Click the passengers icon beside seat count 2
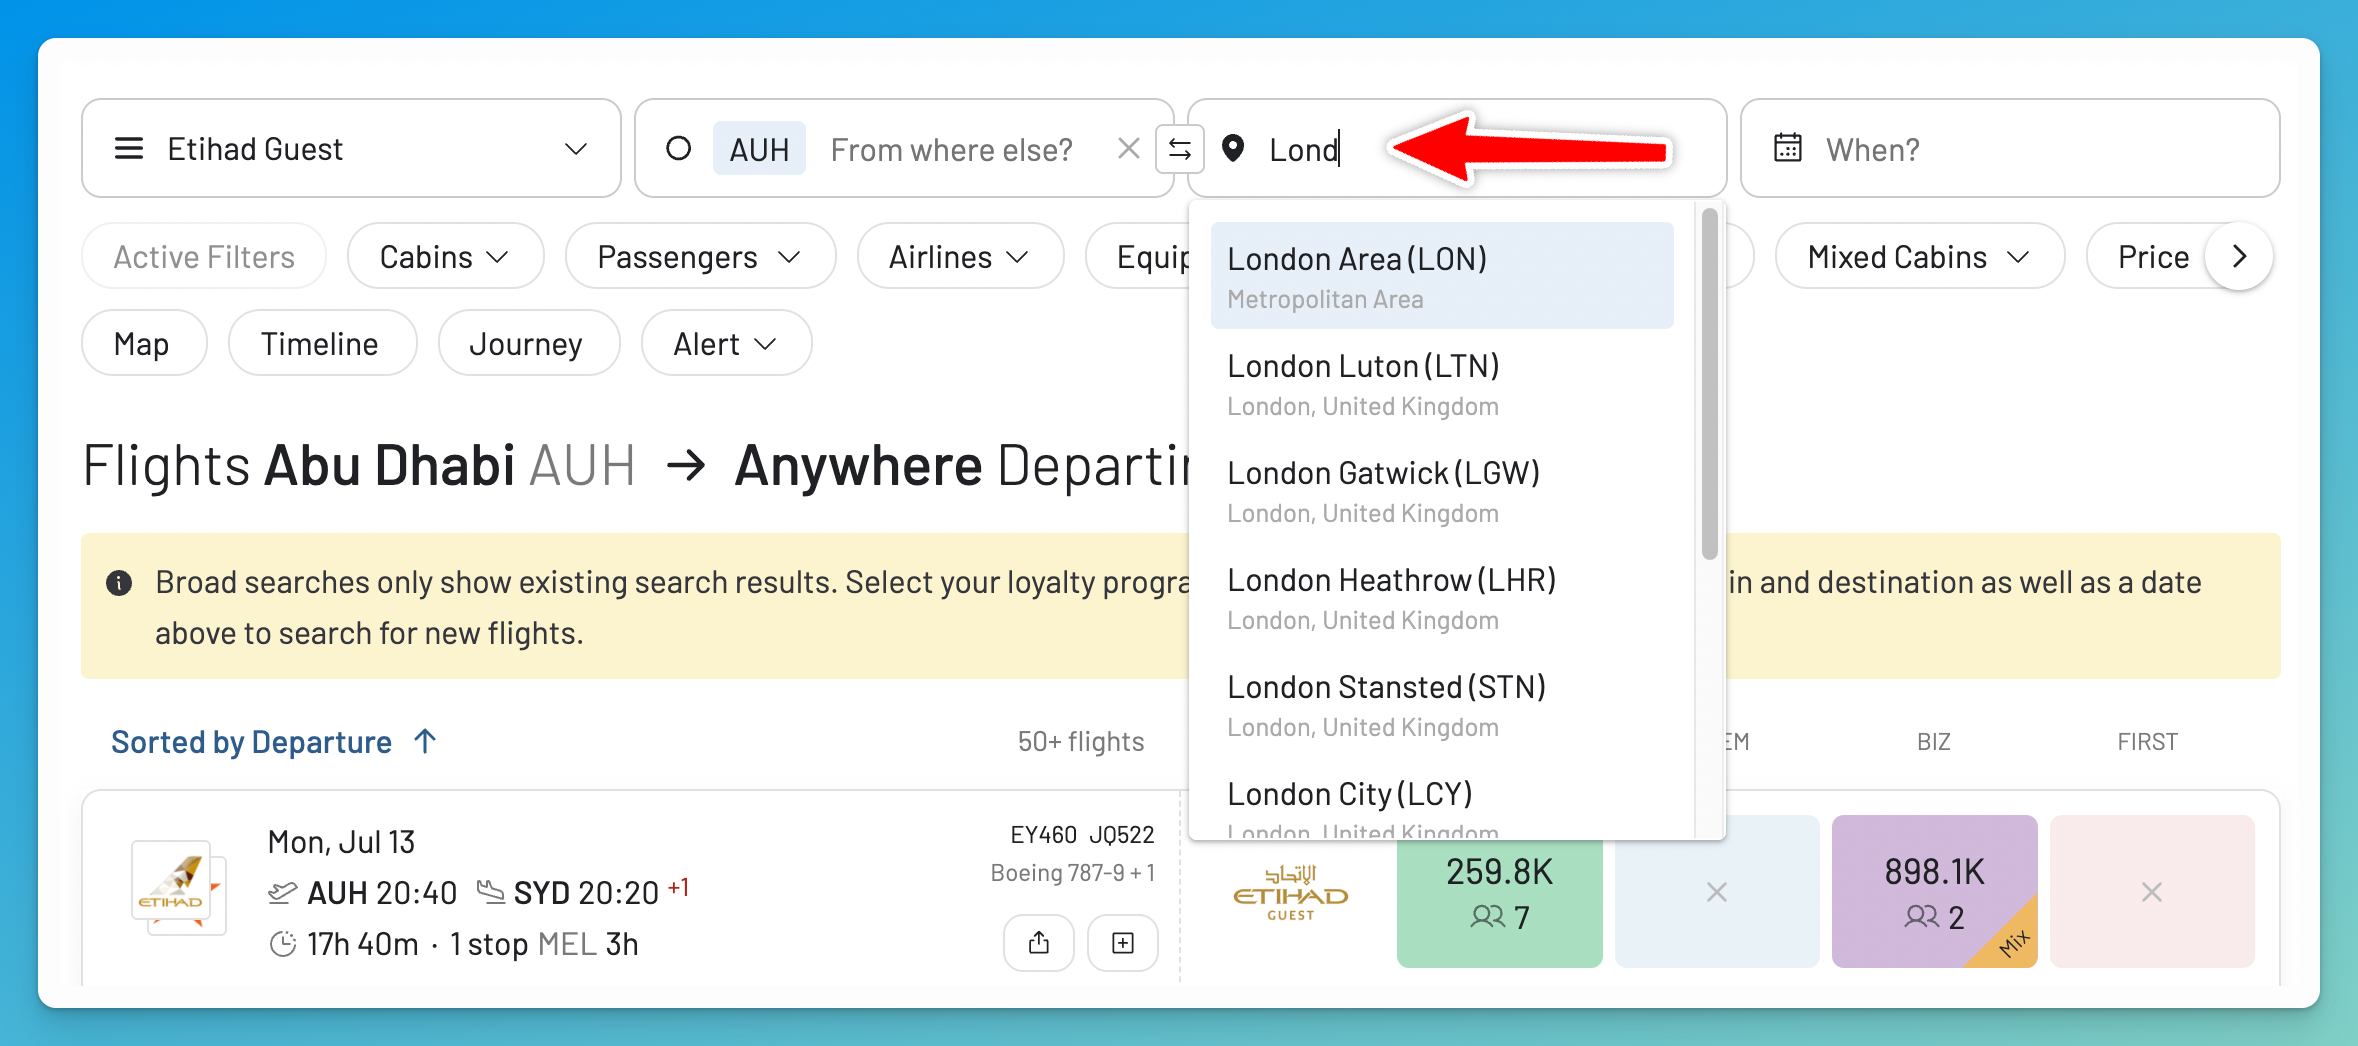 pos(1922,917)
